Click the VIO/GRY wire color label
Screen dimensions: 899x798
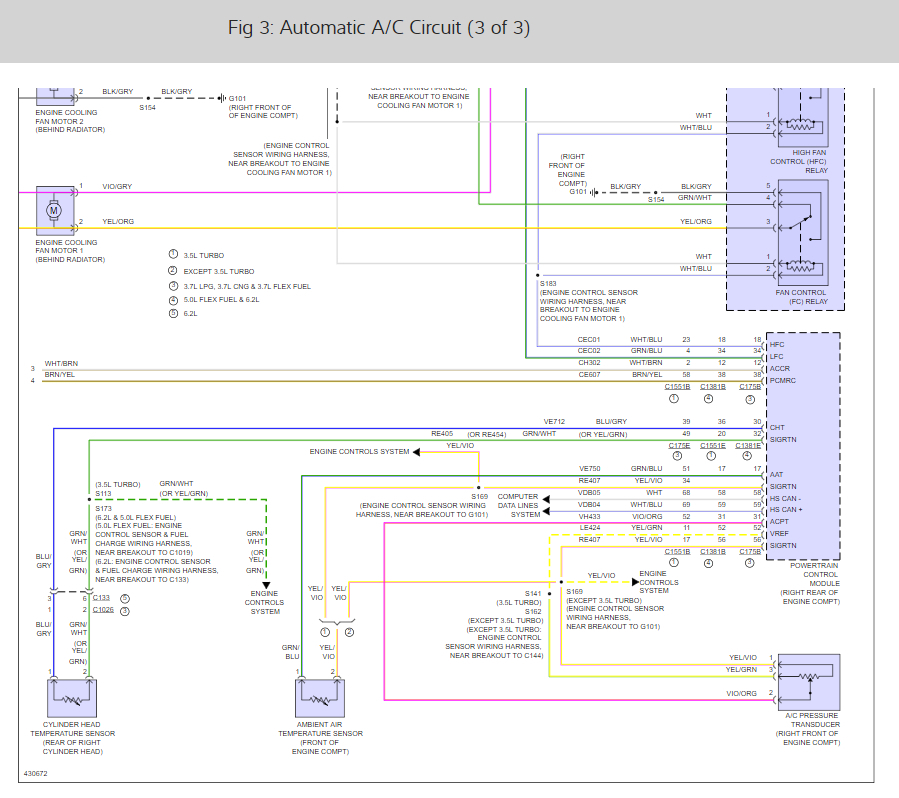pos(117,186)
